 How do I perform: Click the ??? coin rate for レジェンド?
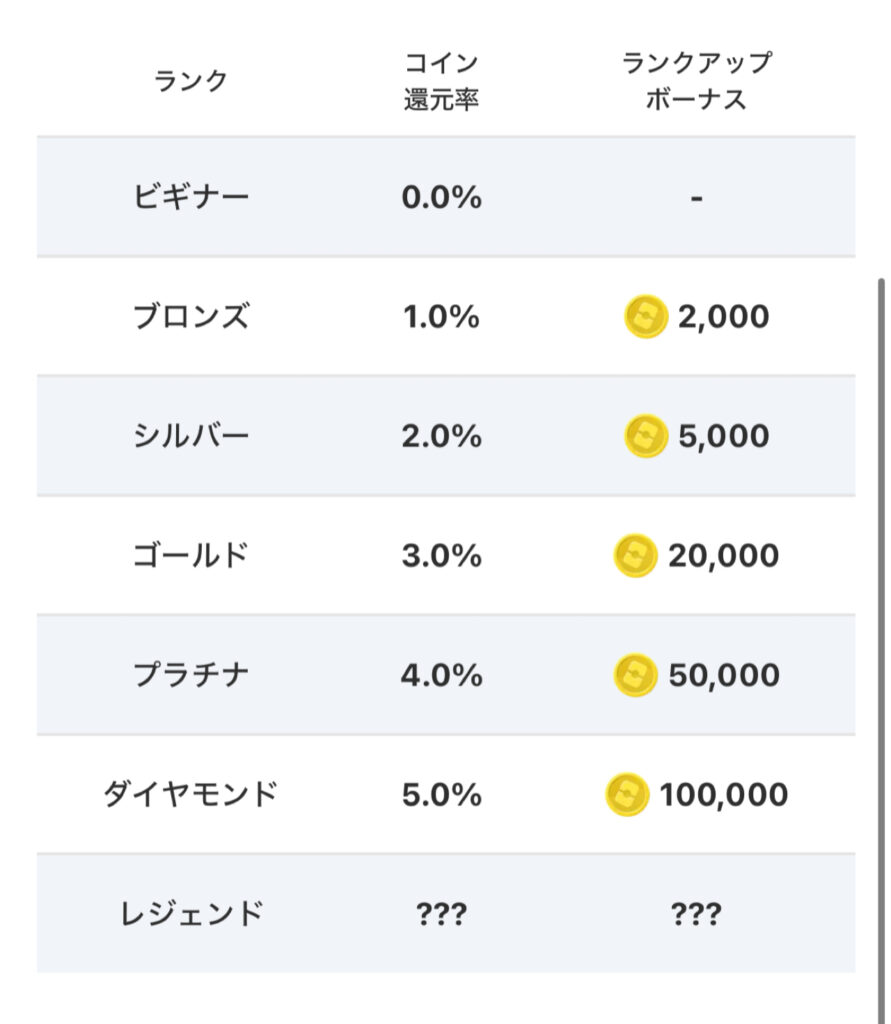point(441,914)
